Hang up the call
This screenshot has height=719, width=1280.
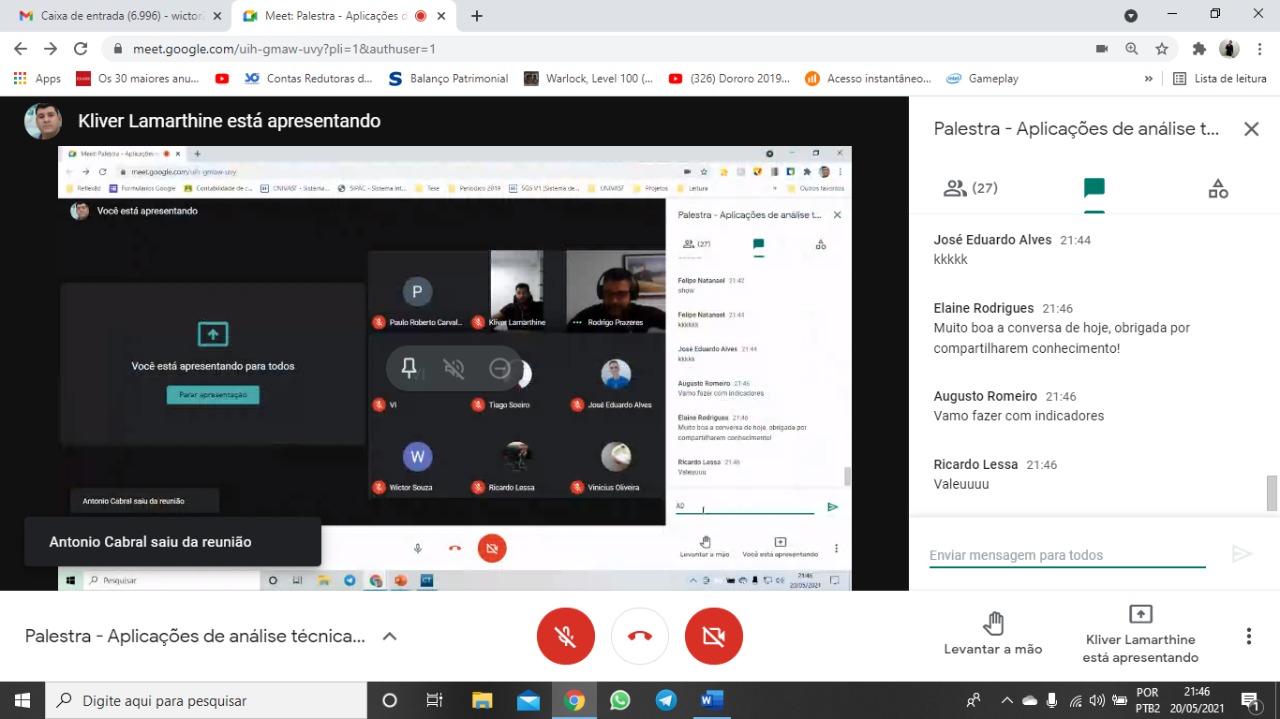point(640,636)
